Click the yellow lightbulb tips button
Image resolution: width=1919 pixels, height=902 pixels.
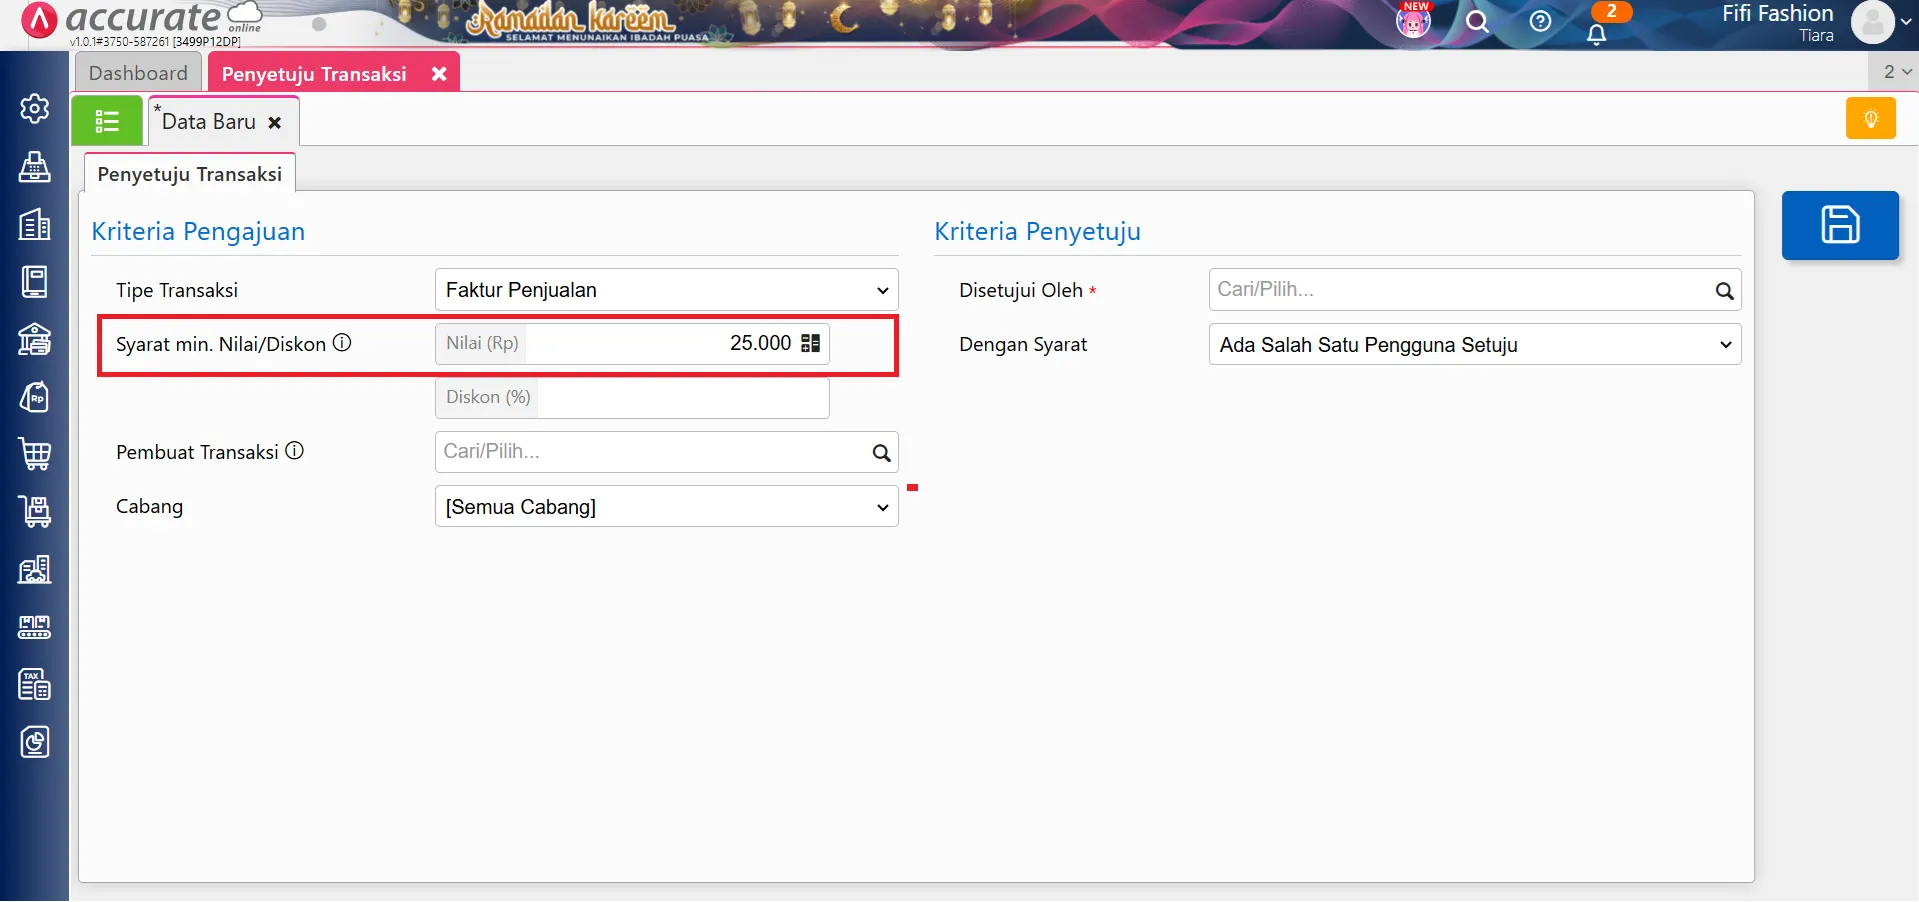point(1870,119)
